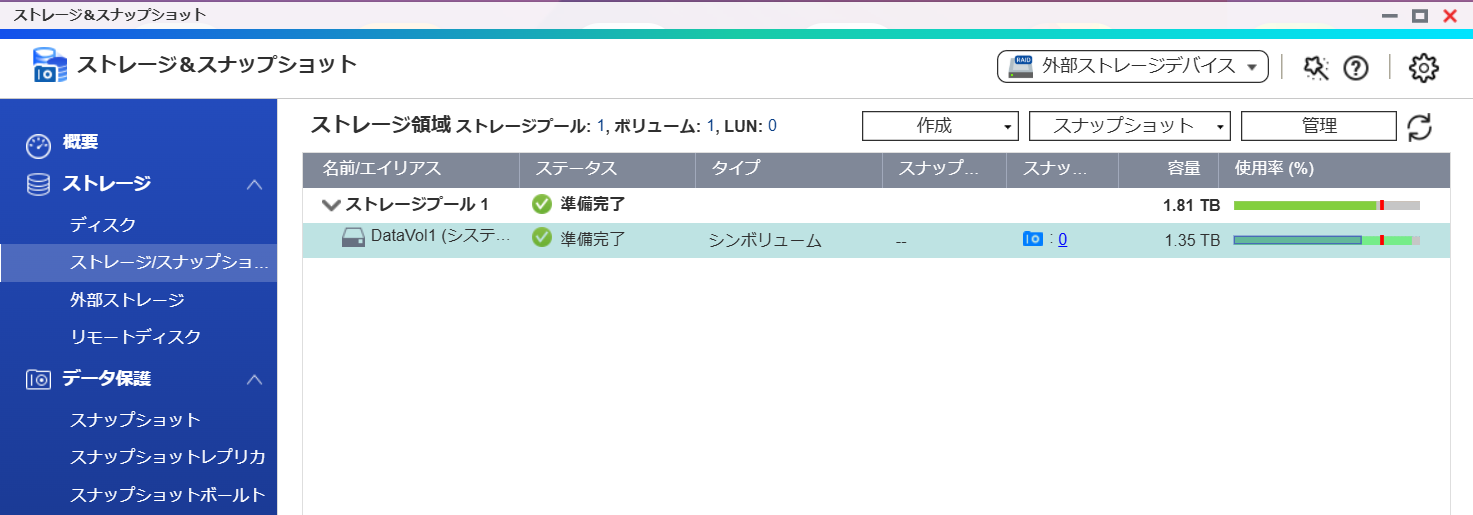Click the help question mark icon

(1355, 68)
